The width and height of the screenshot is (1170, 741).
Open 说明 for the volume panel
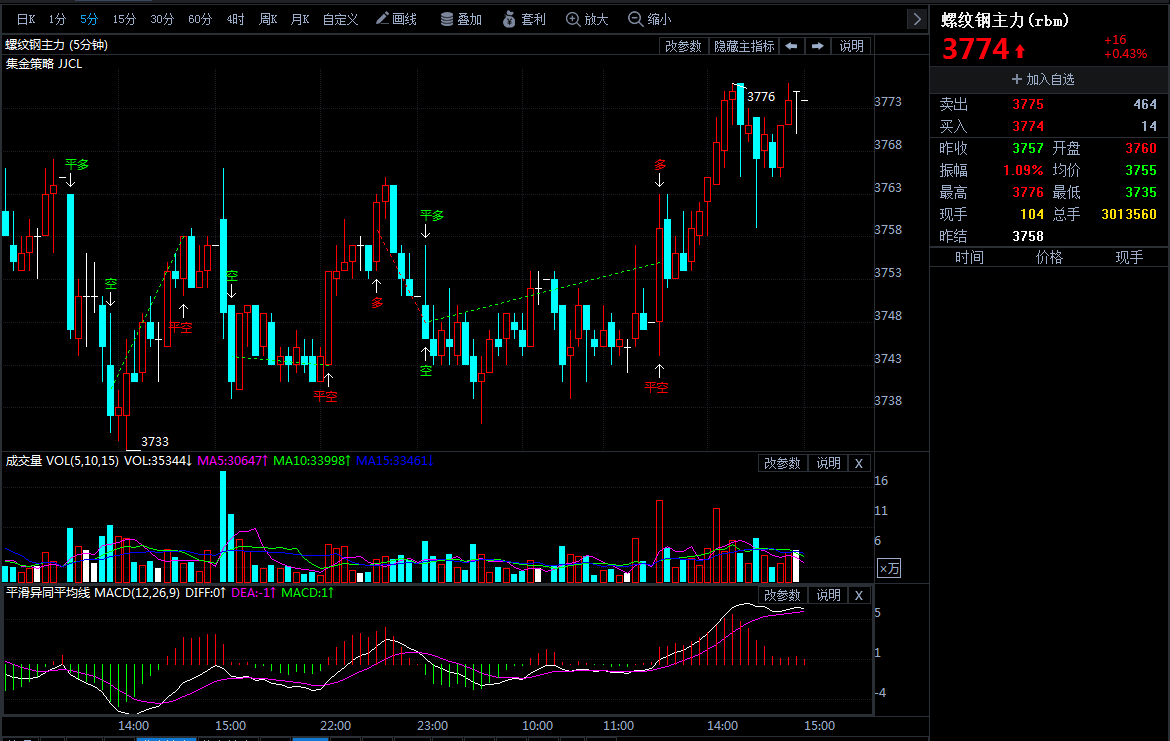click(x=828, y=463)
